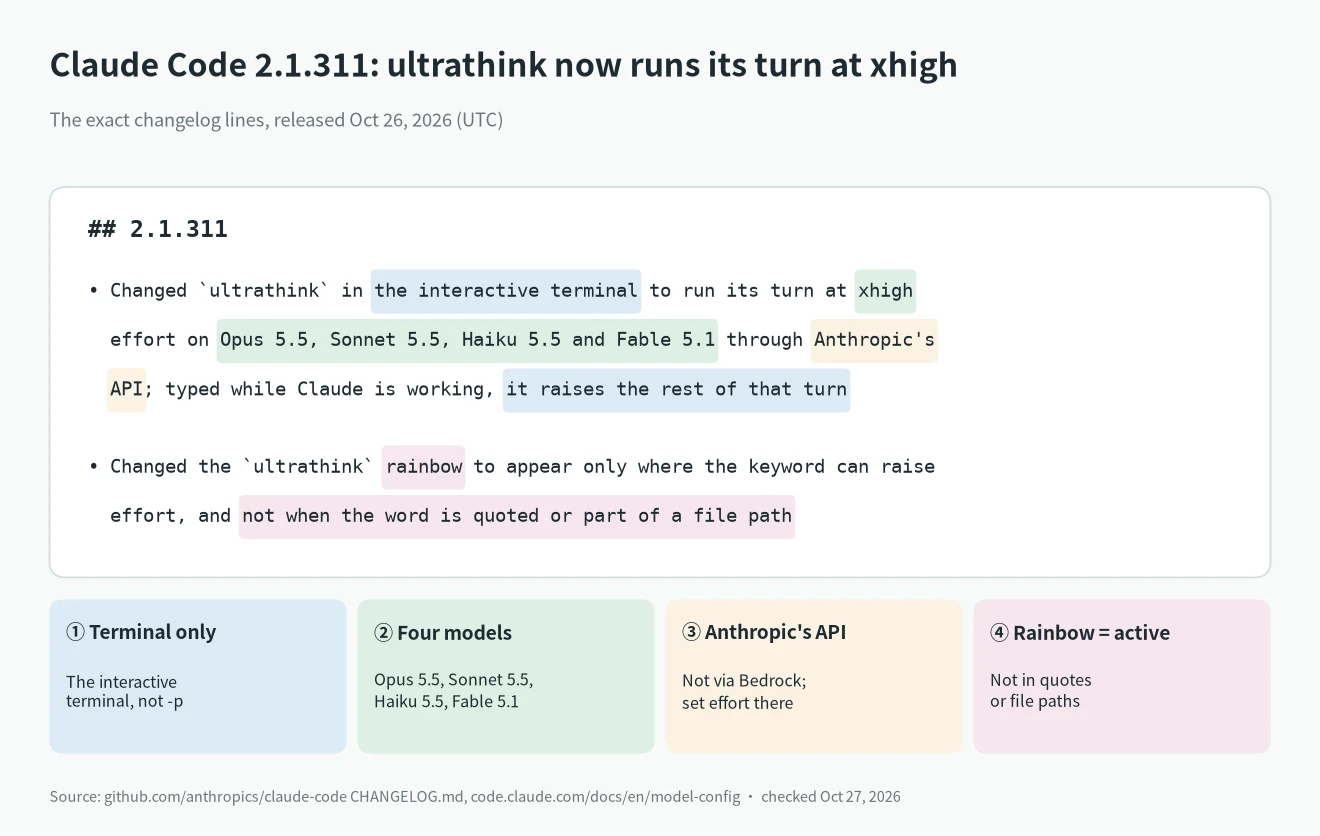Click the pink-highlighted word "rainbow"
Image resolution: width=1320 pixels, height=836 pixels.
(424, 467)
